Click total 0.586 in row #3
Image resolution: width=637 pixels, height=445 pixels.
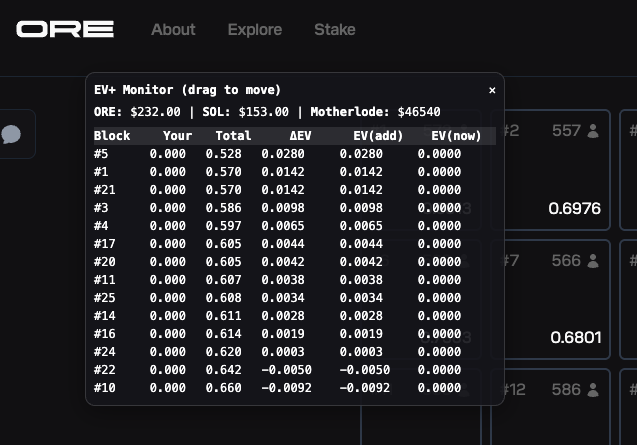(x=223, y=208)
